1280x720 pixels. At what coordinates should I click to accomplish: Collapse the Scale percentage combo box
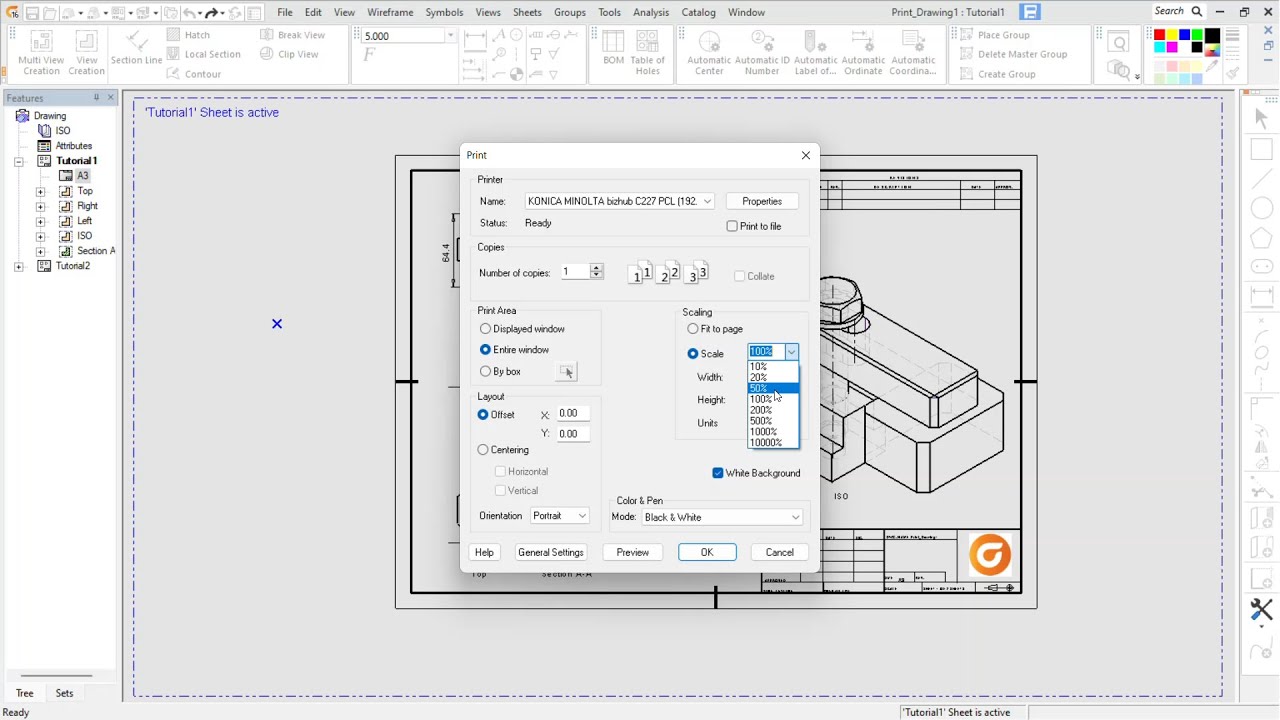tap(791, 352)
